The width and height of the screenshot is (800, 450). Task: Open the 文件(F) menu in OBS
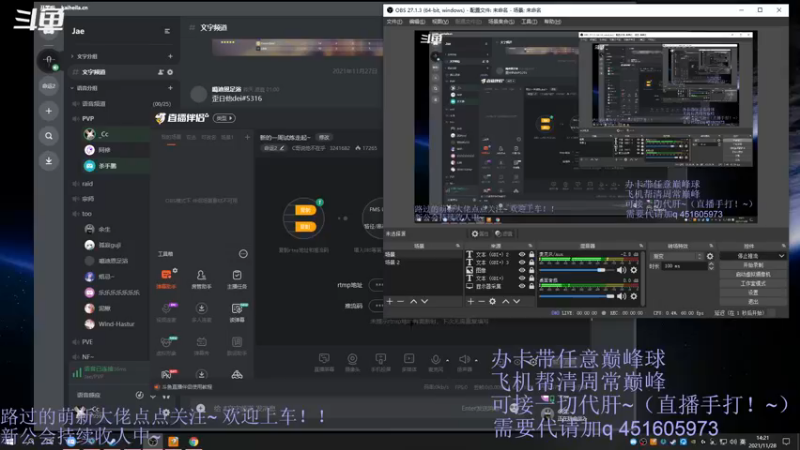pos(394,21)
